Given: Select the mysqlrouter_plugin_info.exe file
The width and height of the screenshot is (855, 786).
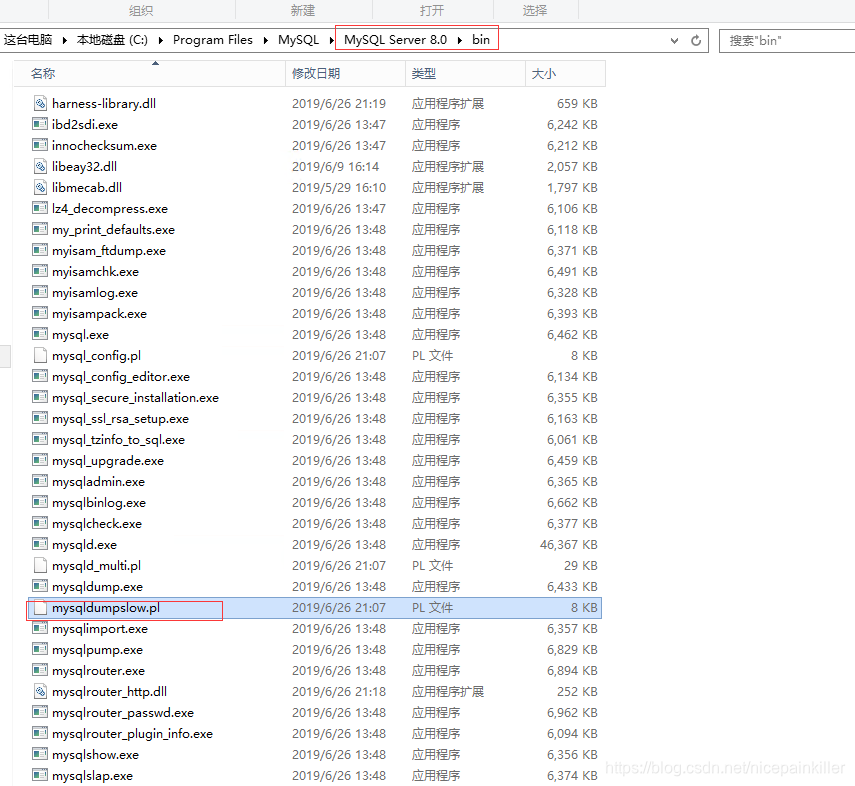Looking at the screenshot, I should click(x=315, y=734).
